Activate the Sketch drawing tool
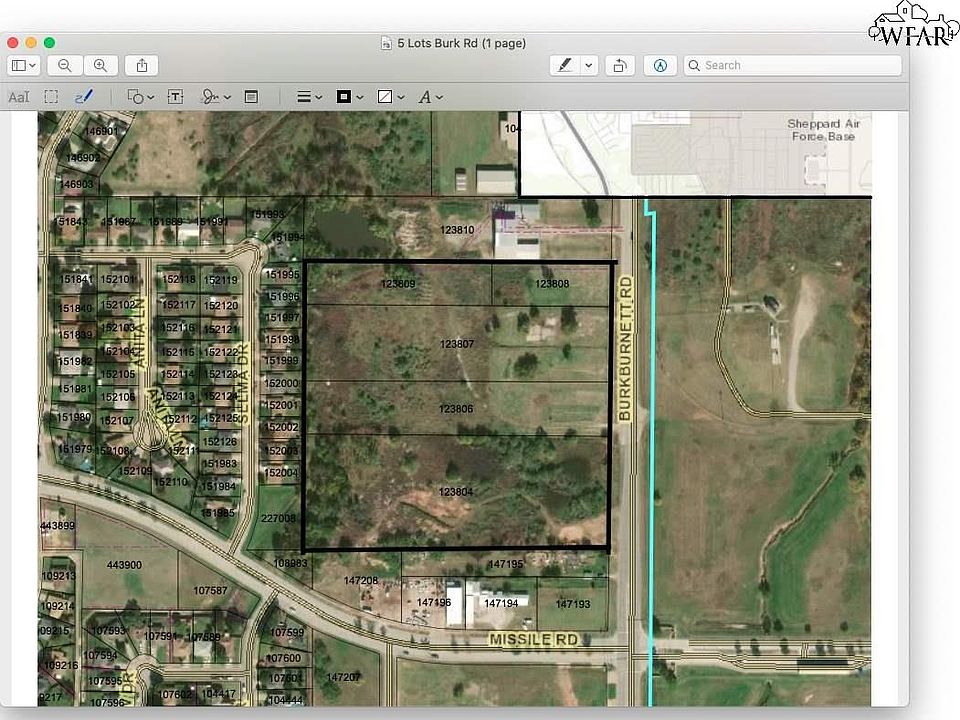 click(84, 97)
